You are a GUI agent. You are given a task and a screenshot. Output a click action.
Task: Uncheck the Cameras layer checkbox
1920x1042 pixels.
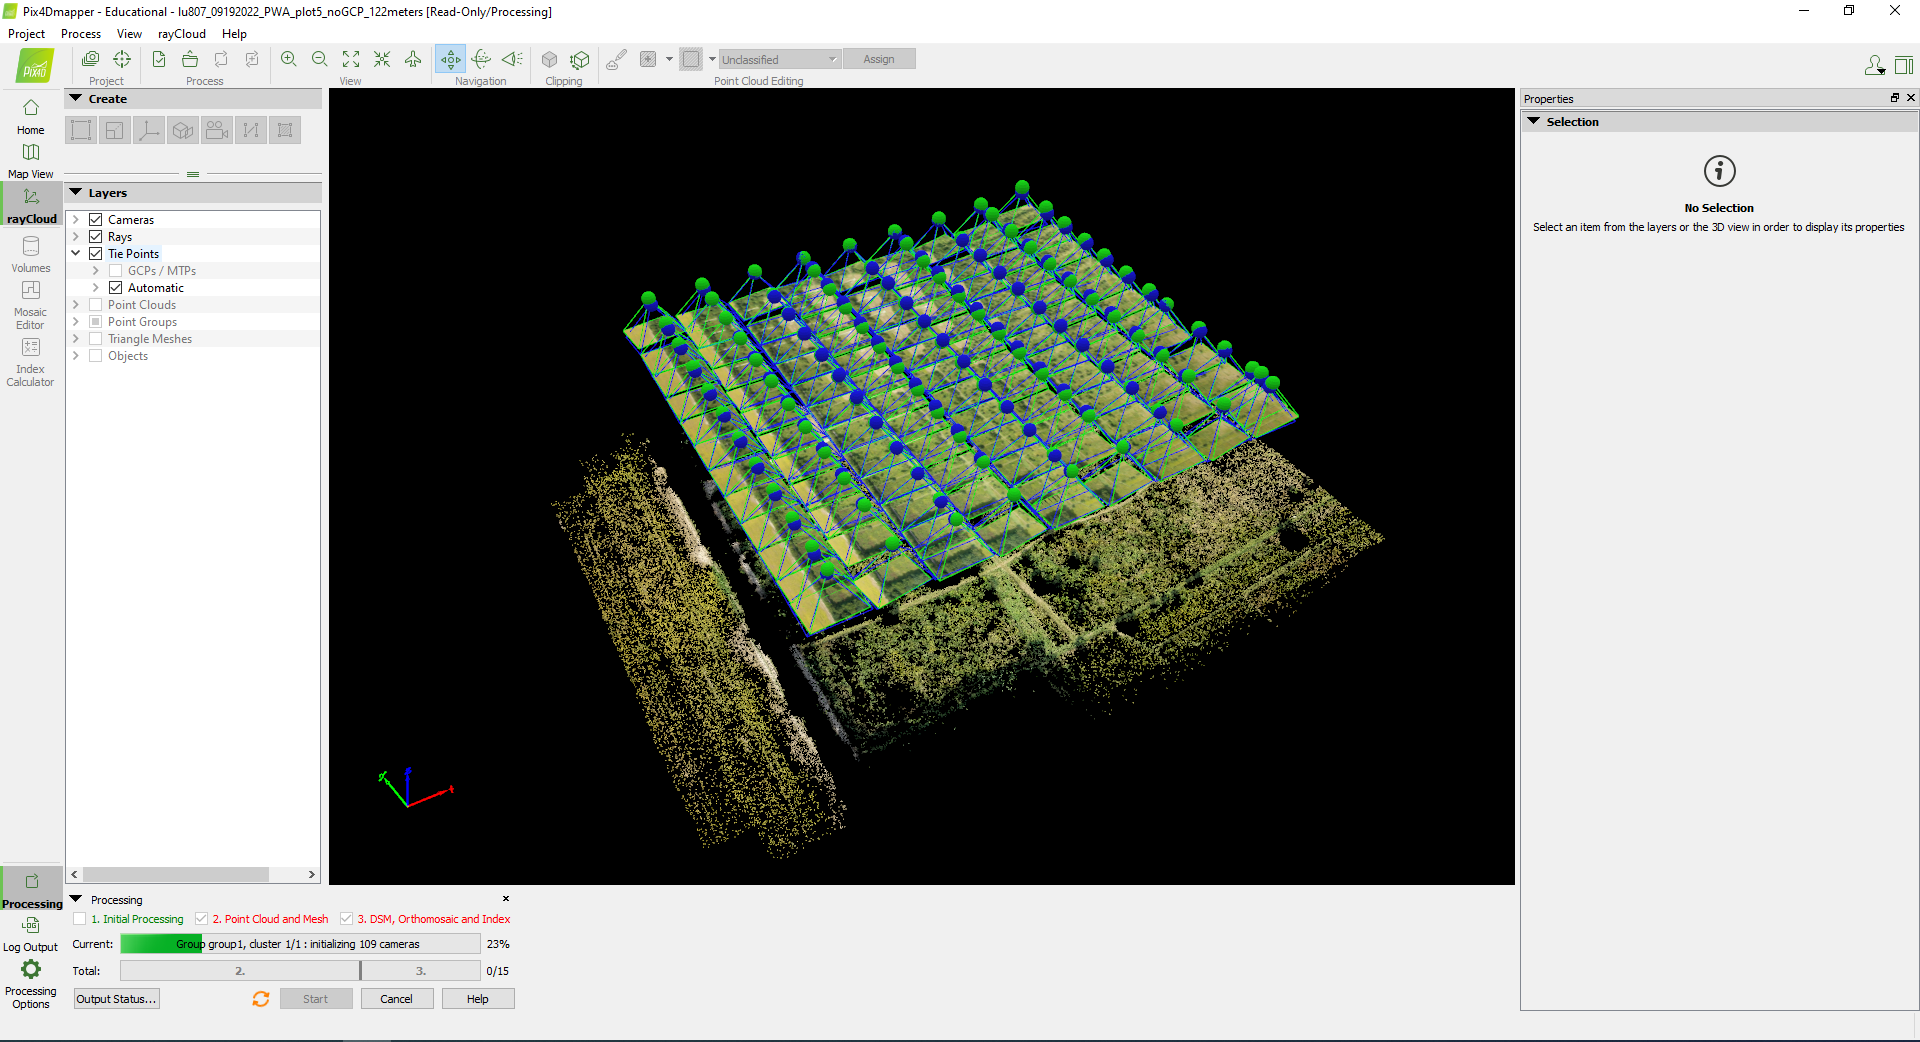[x=96, y=219]
